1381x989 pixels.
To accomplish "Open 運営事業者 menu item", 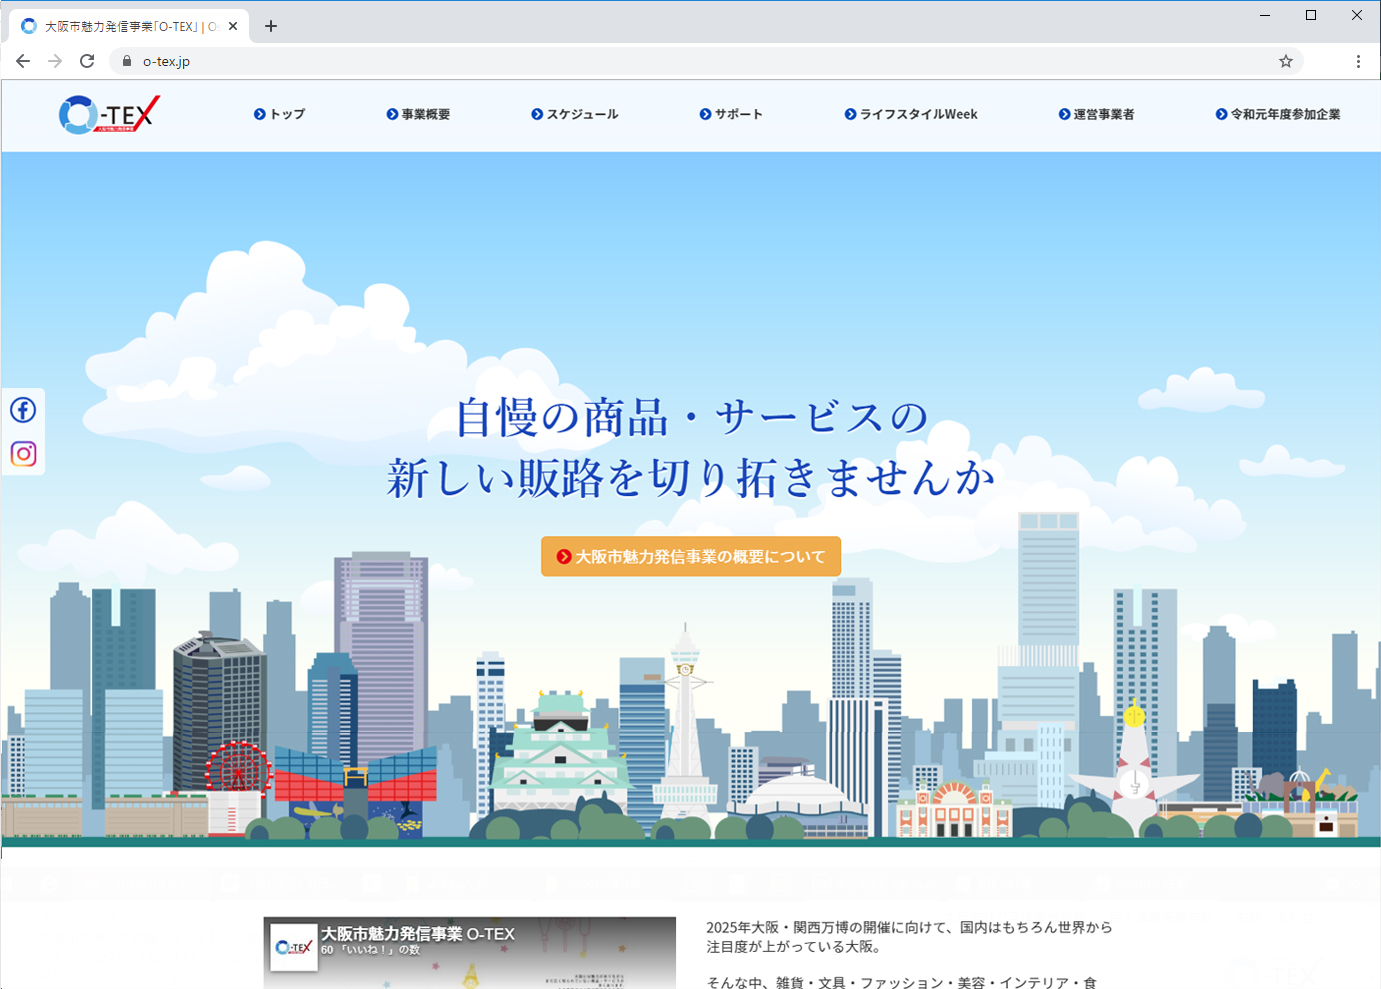I will (1097, 114).
